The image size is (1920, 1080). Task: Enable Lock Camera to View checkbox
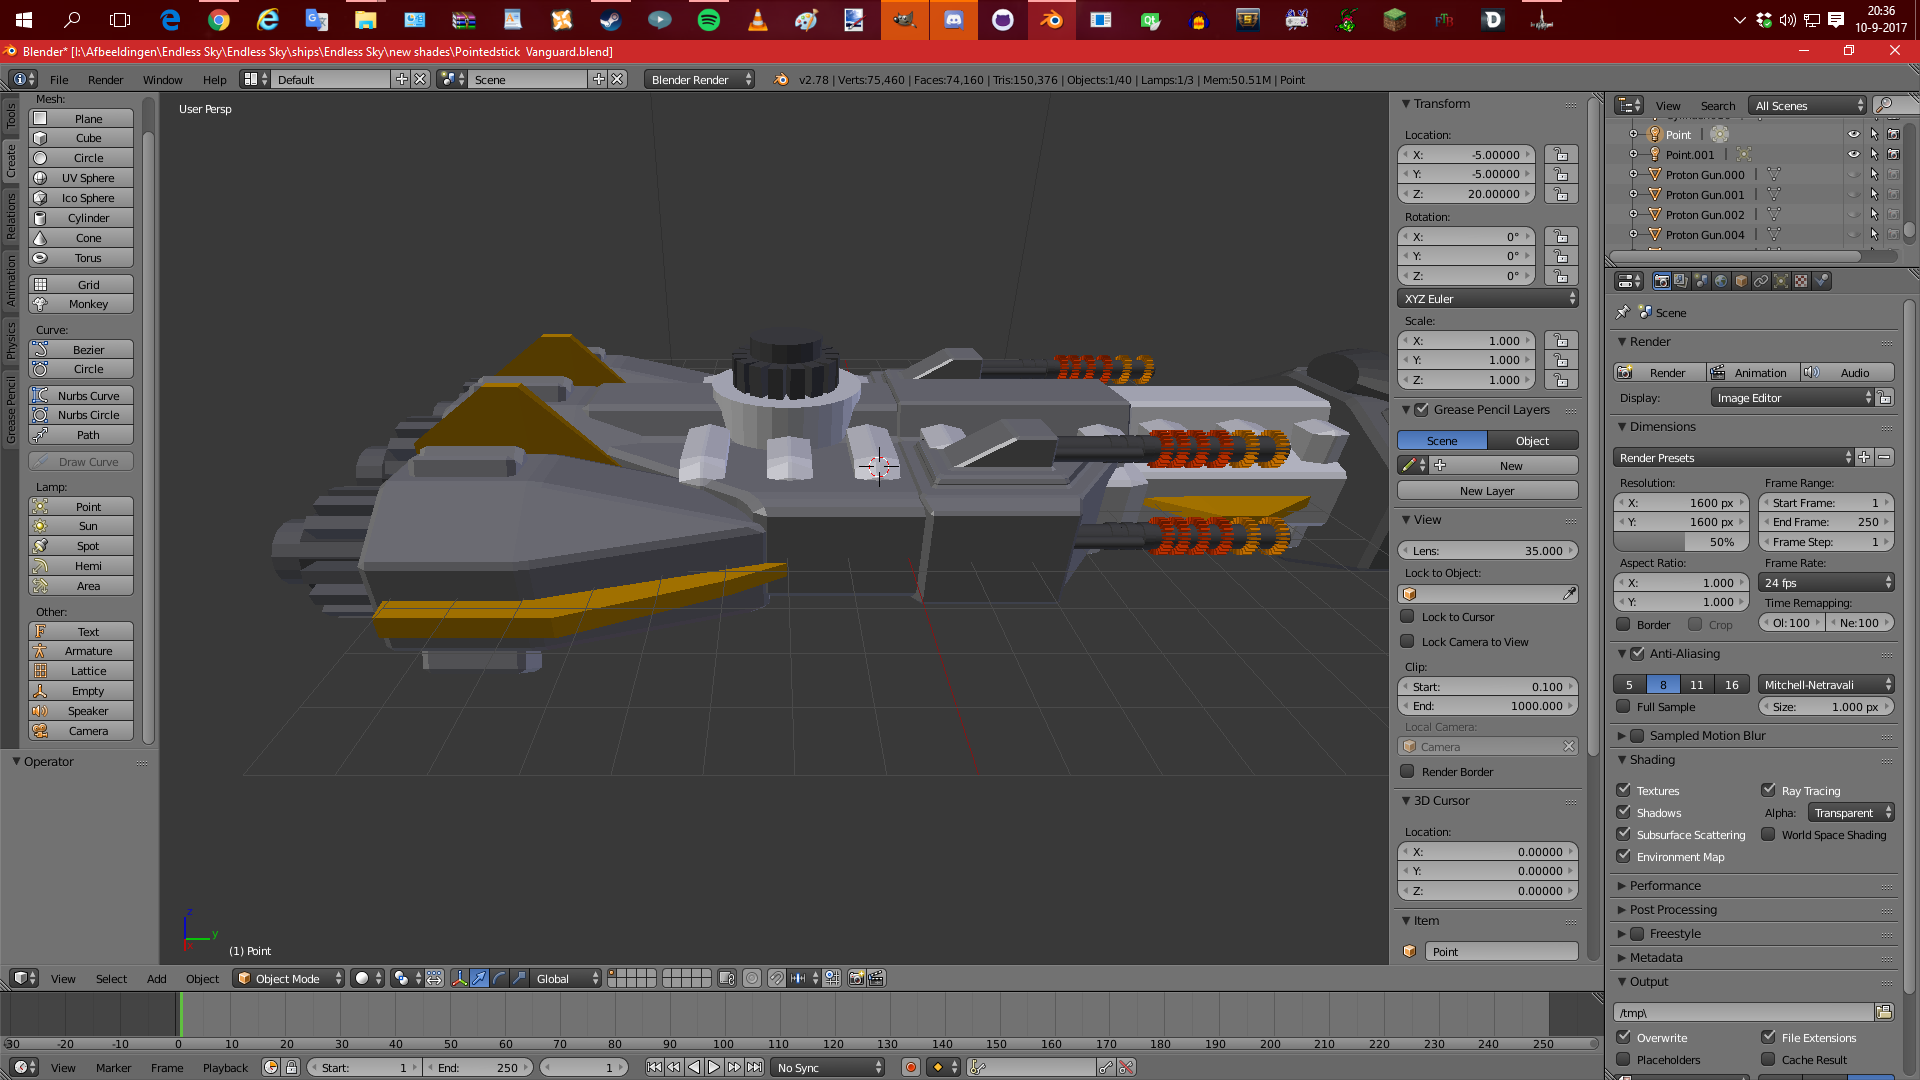1408,642
